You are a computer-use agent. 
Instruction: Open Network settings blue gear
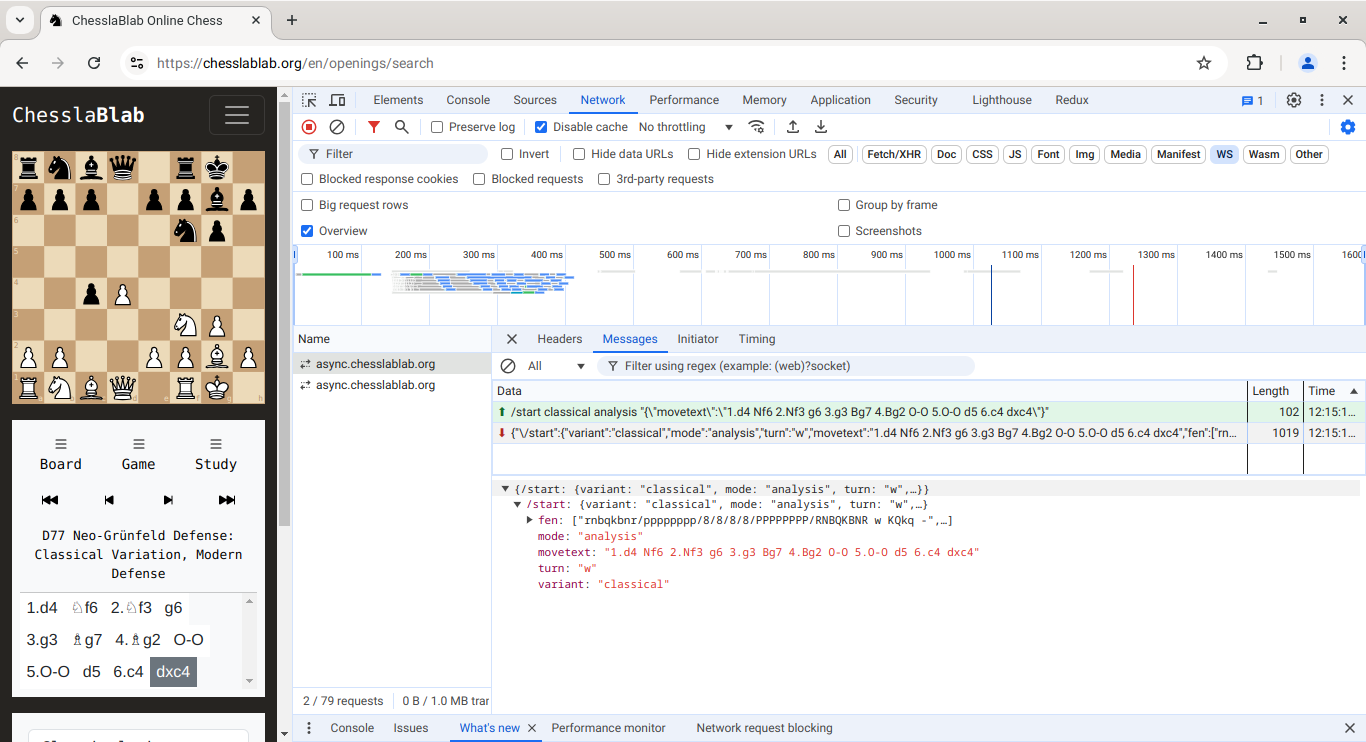pos(1348,127)
